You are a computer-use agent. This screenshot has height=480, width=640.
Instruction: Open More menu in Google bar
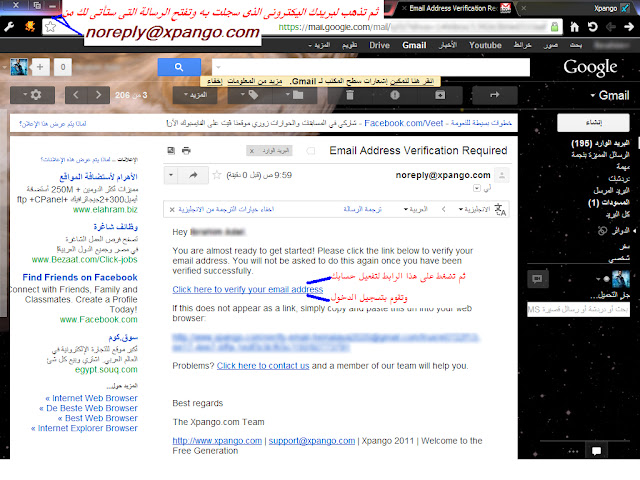319,45
